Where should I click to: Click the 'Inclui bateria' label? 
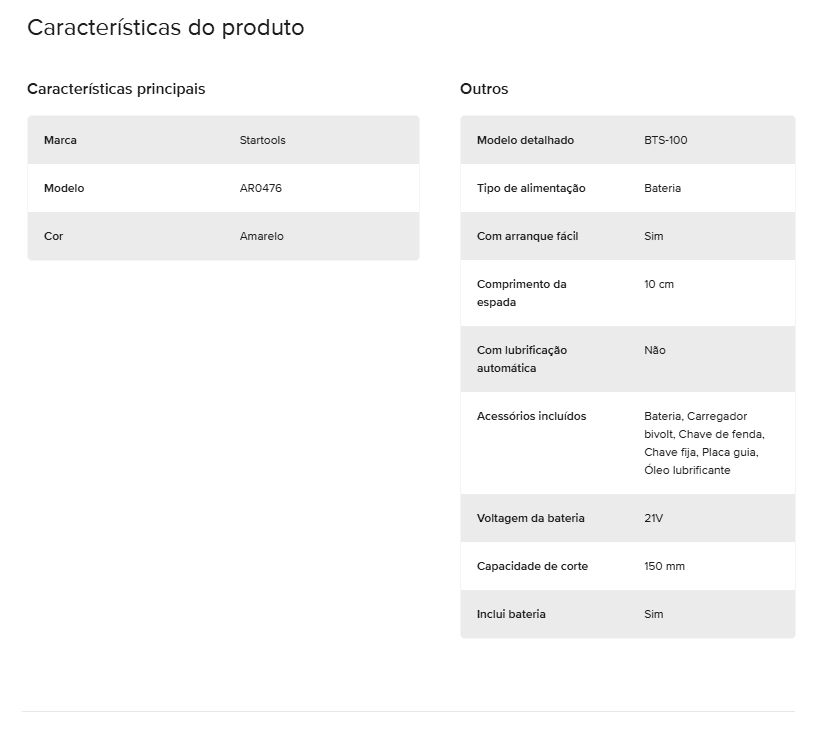511,614
